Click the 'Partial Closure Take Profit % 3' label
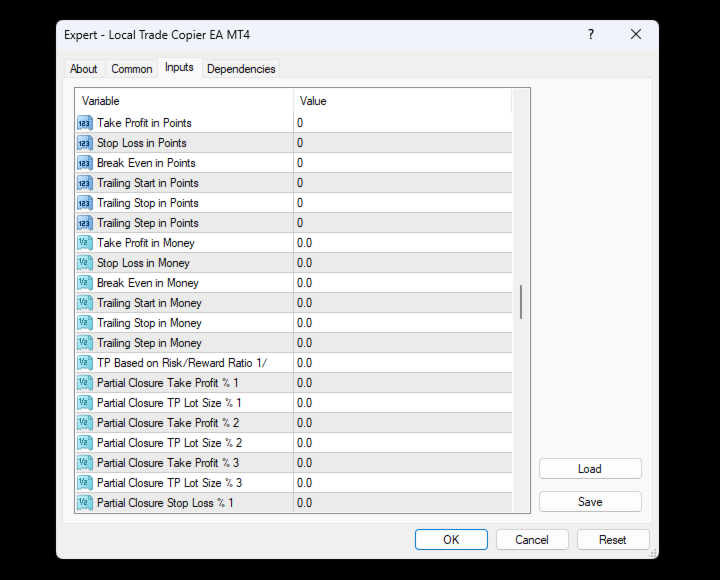Screen dimensions: 720x580 pos(168,463)
